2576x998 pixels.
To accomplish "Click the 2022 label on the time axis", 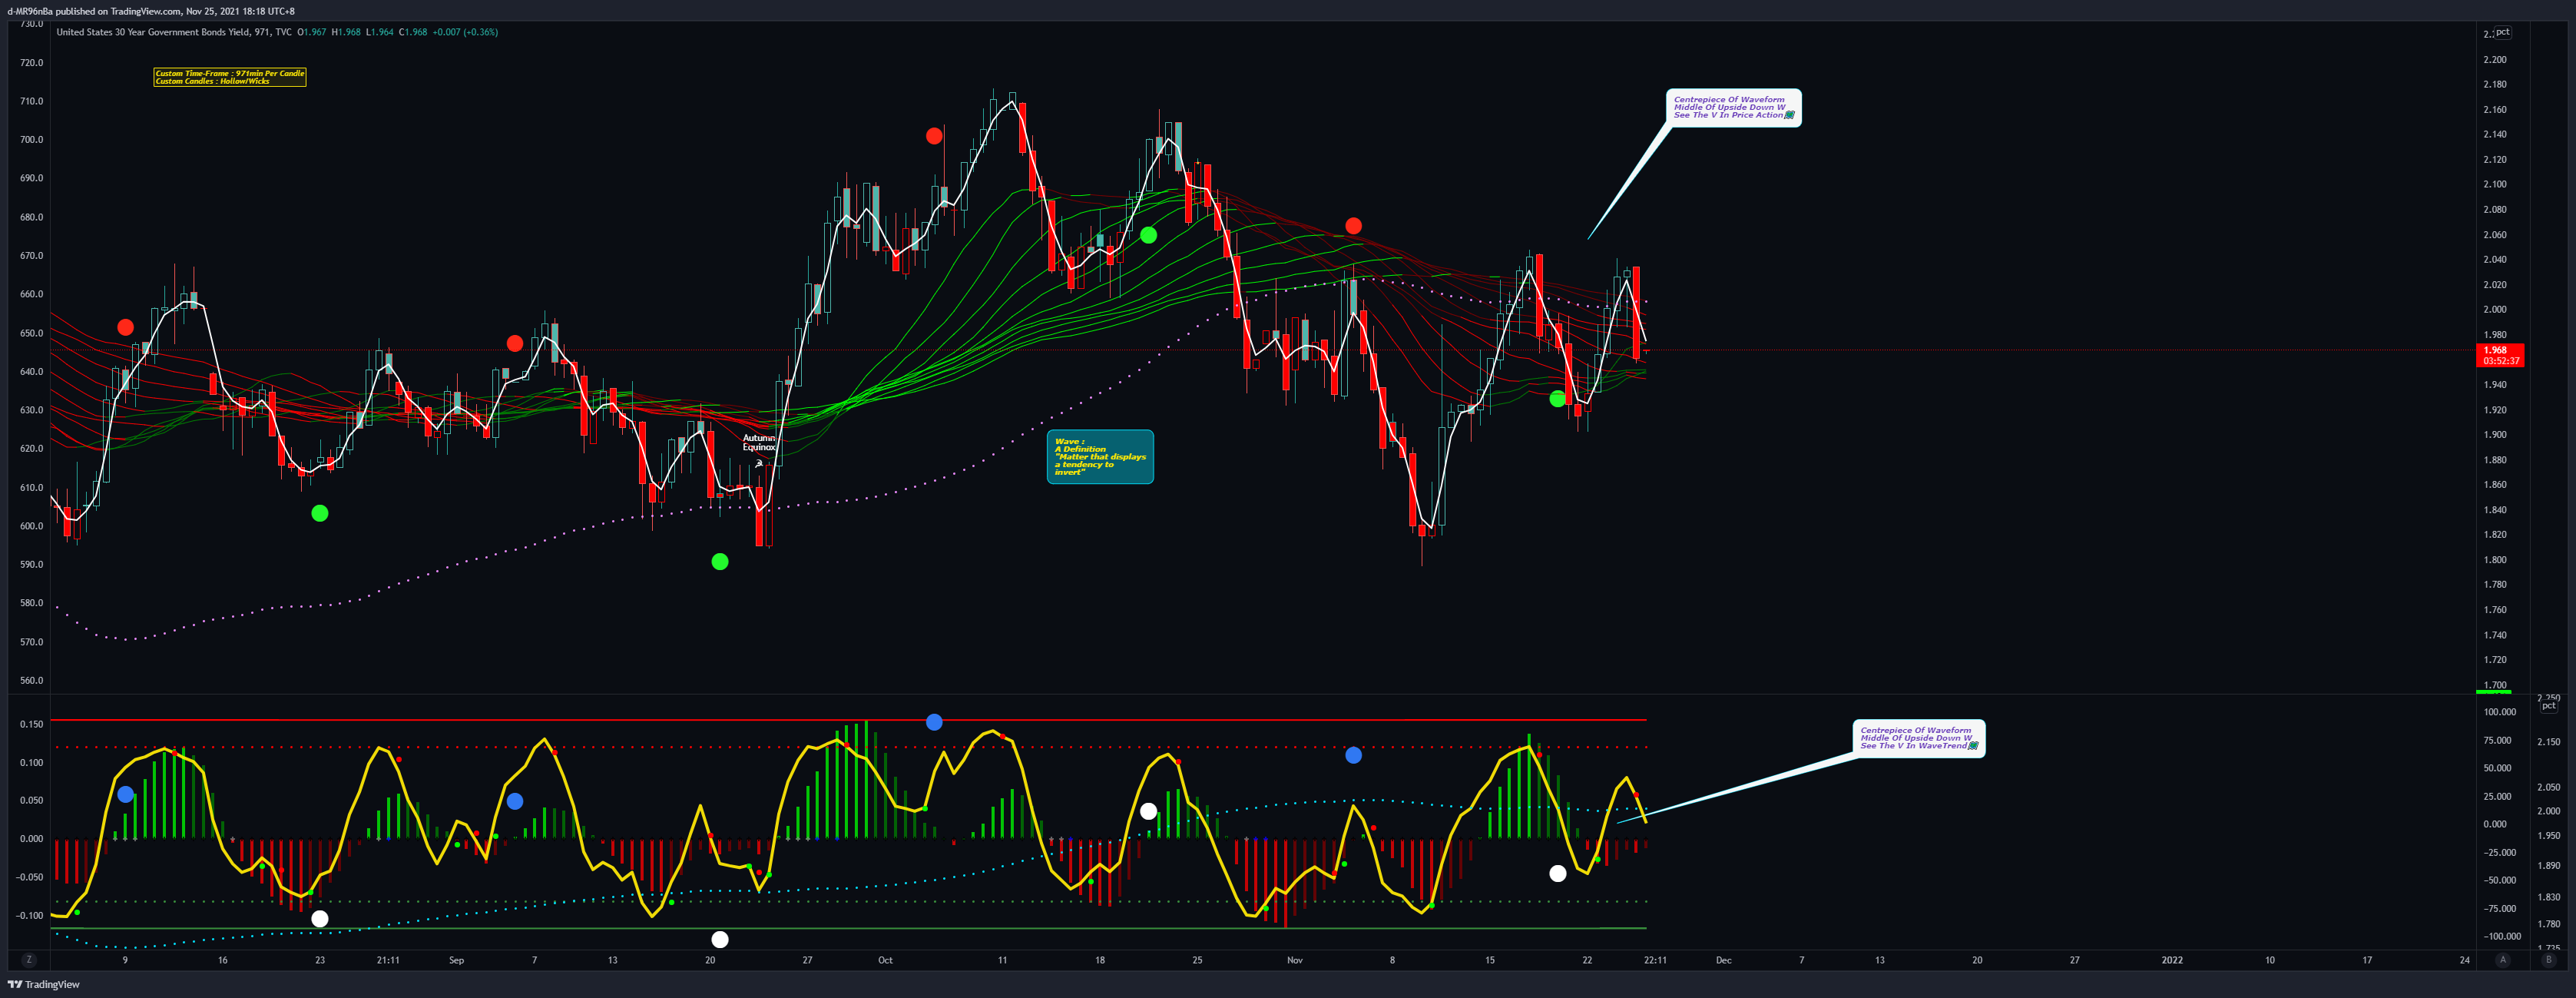I will [x=2172, y=960].
